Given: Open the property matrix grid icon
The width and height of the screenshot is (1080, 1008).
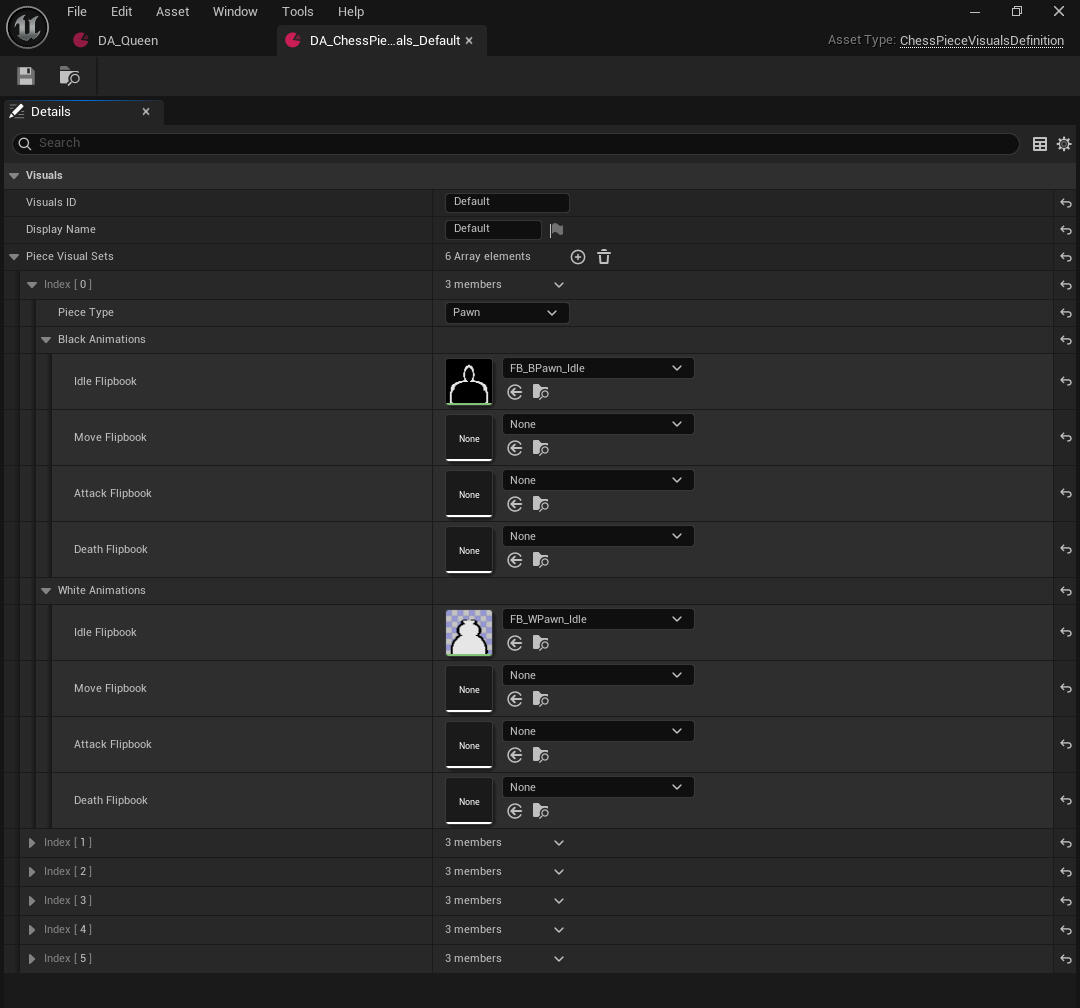Looking at the screenshot, I should pyautogui.click(x=1039, y=143).
